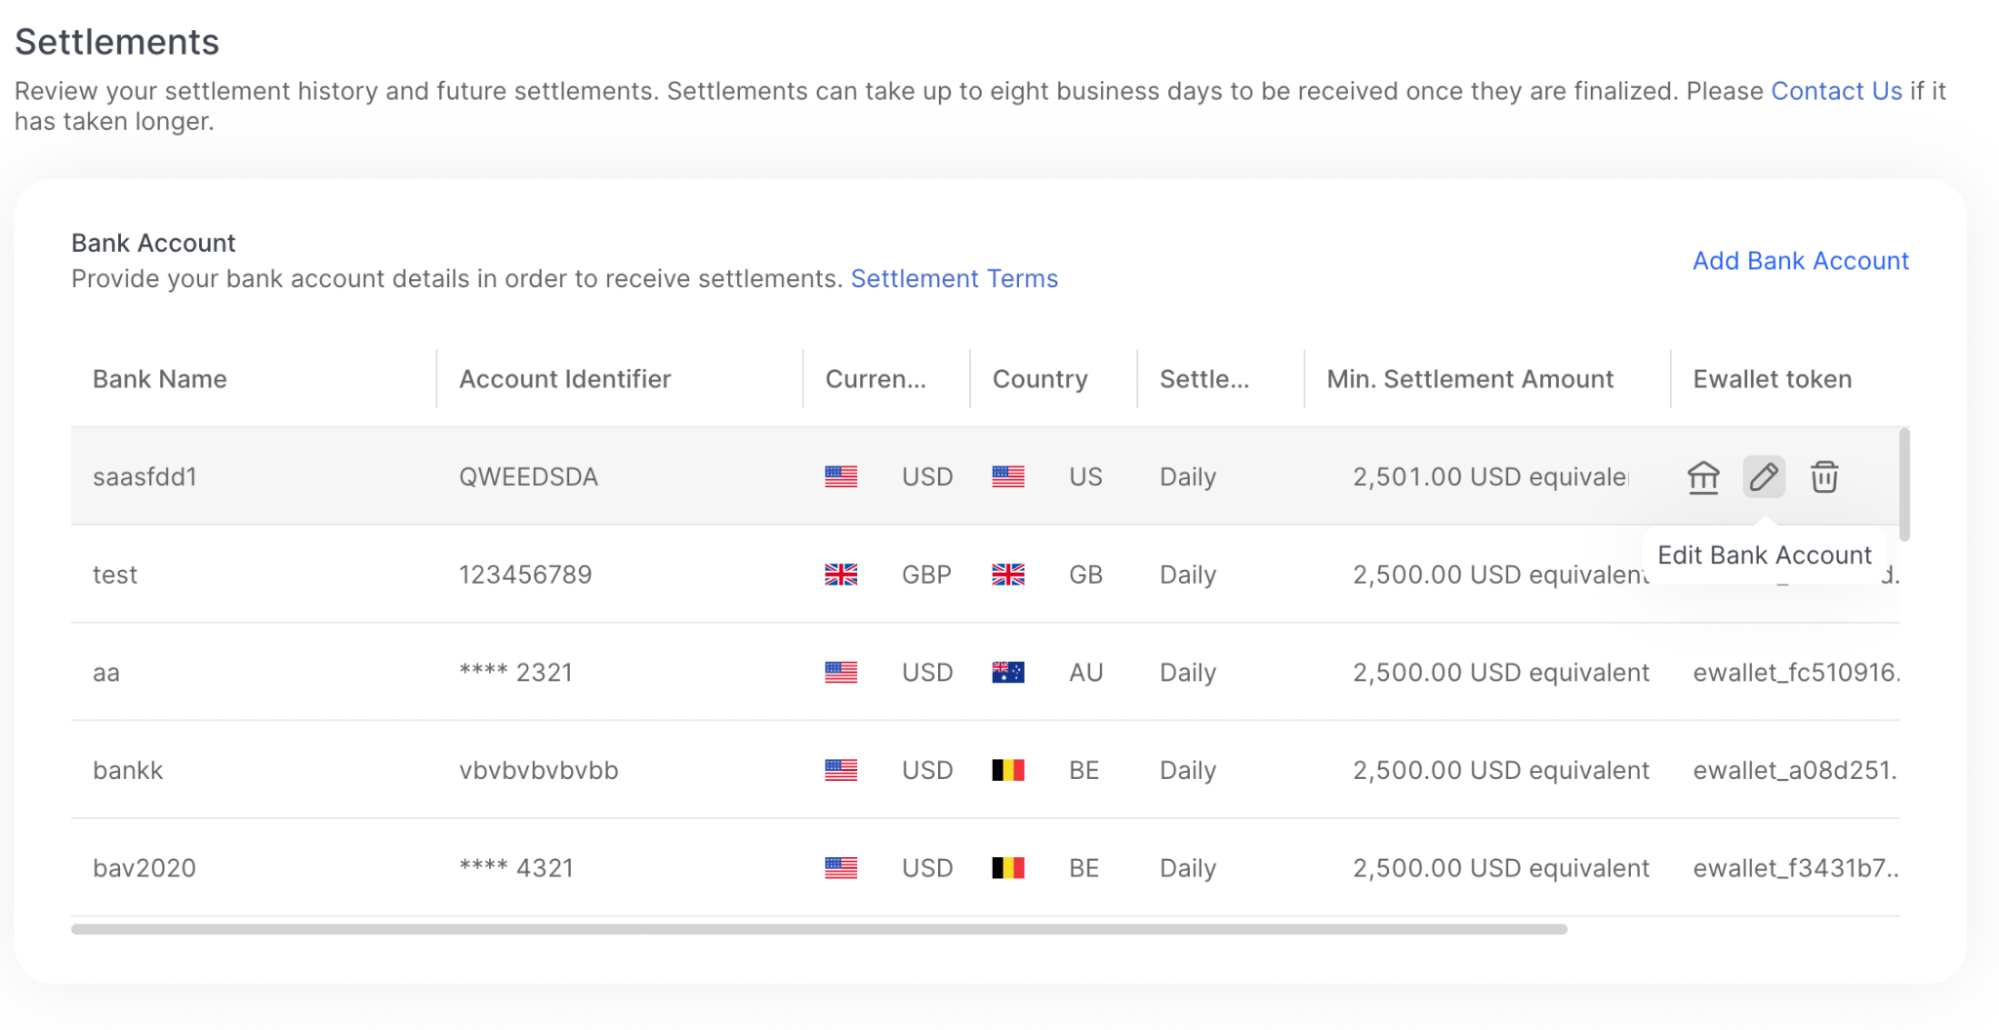Click the US flag beside USD in saasfdd1 row
The image size is (1999, 1030).
(841, 477)
